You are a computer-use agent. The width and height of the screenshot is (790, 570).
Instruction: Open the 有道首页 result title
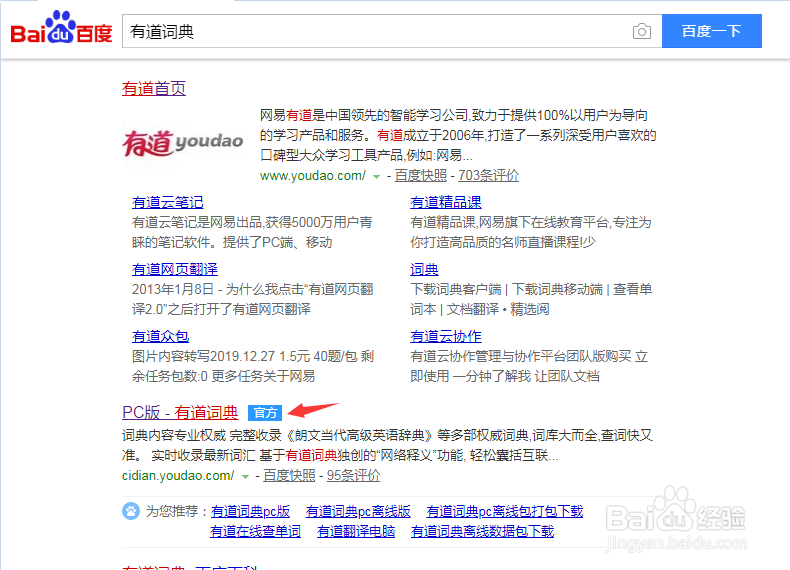pyautogui.click(x=154, y=89)
